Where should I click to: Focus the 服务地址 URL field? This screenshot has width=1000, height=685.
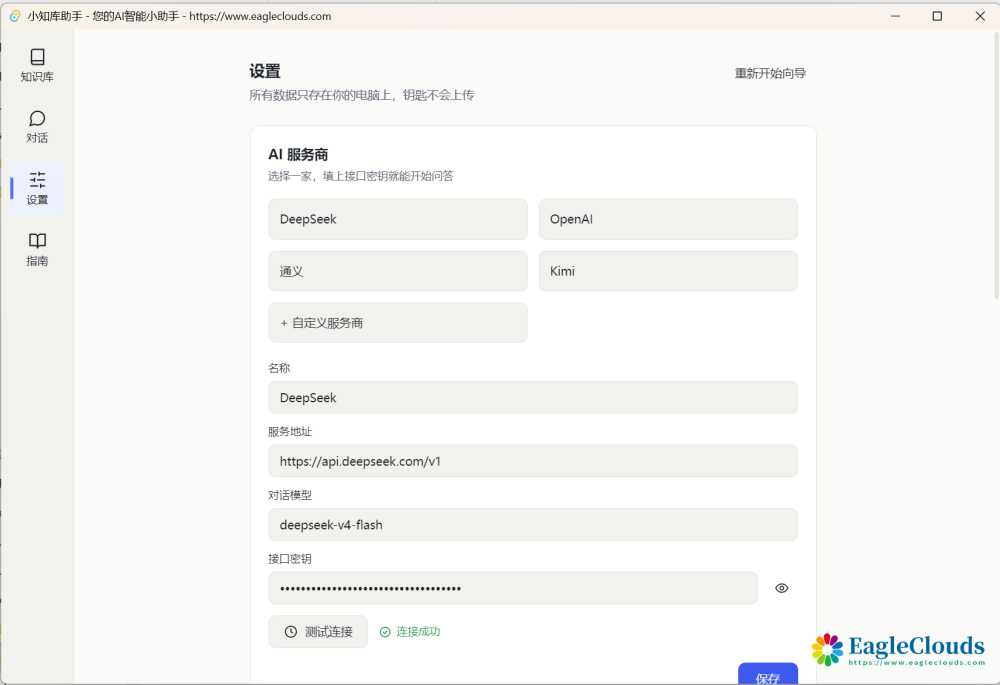[x=533, y=461]
